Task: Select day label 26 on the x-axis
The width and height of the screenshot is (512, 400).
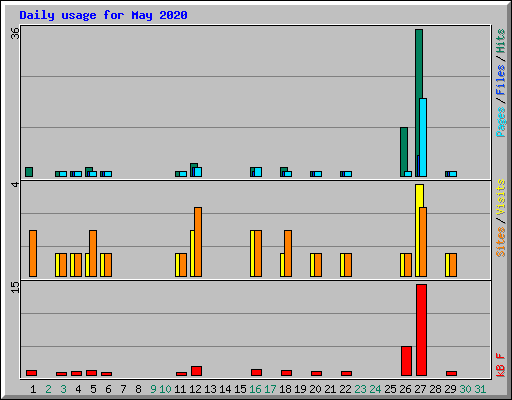Action: [405, 389]
